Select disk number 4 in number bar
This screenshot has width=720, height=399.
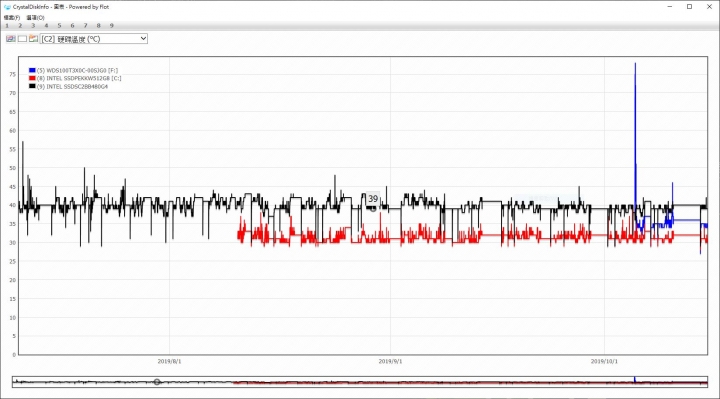[x=46, y=26]
